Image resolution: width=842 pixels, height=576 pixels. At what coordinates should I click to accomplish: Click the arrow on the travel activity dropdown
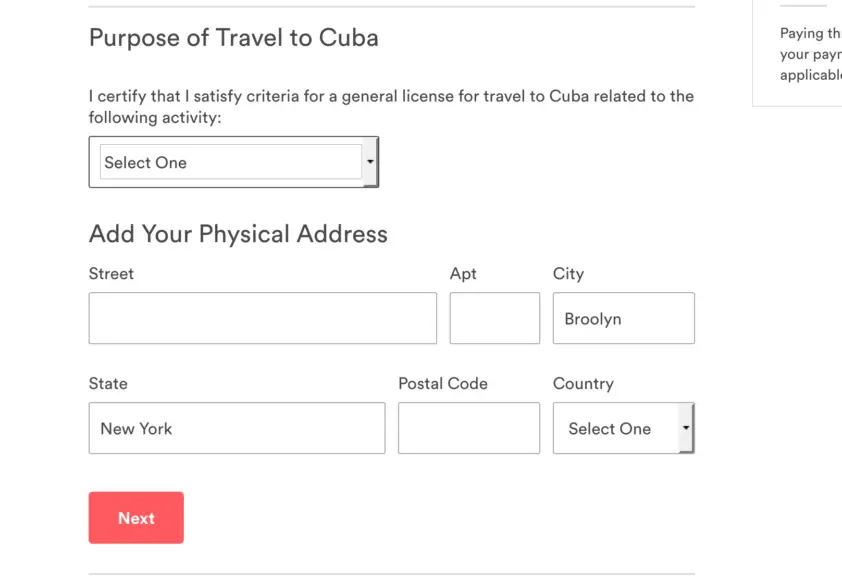(x=370, y=162)
